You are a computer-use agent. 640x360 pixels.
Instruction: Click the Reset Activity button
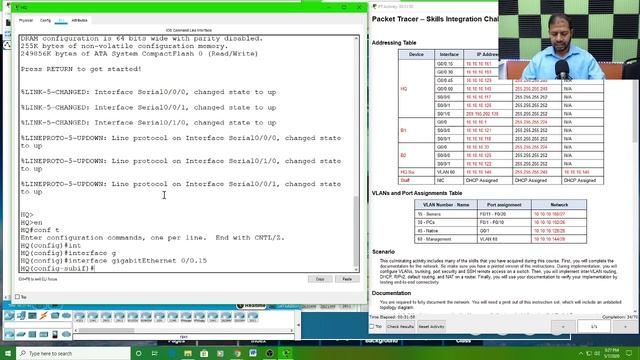(x=431, y=327)
